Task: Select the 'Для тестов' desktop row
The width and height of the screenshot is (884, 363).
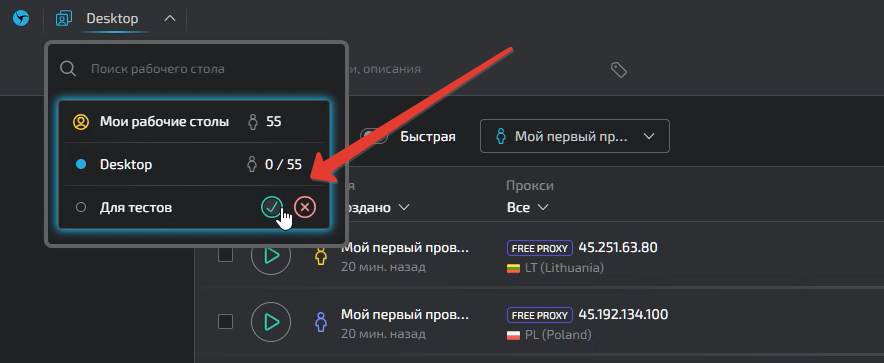Action: pyautogui.click(x=195, y=207)
